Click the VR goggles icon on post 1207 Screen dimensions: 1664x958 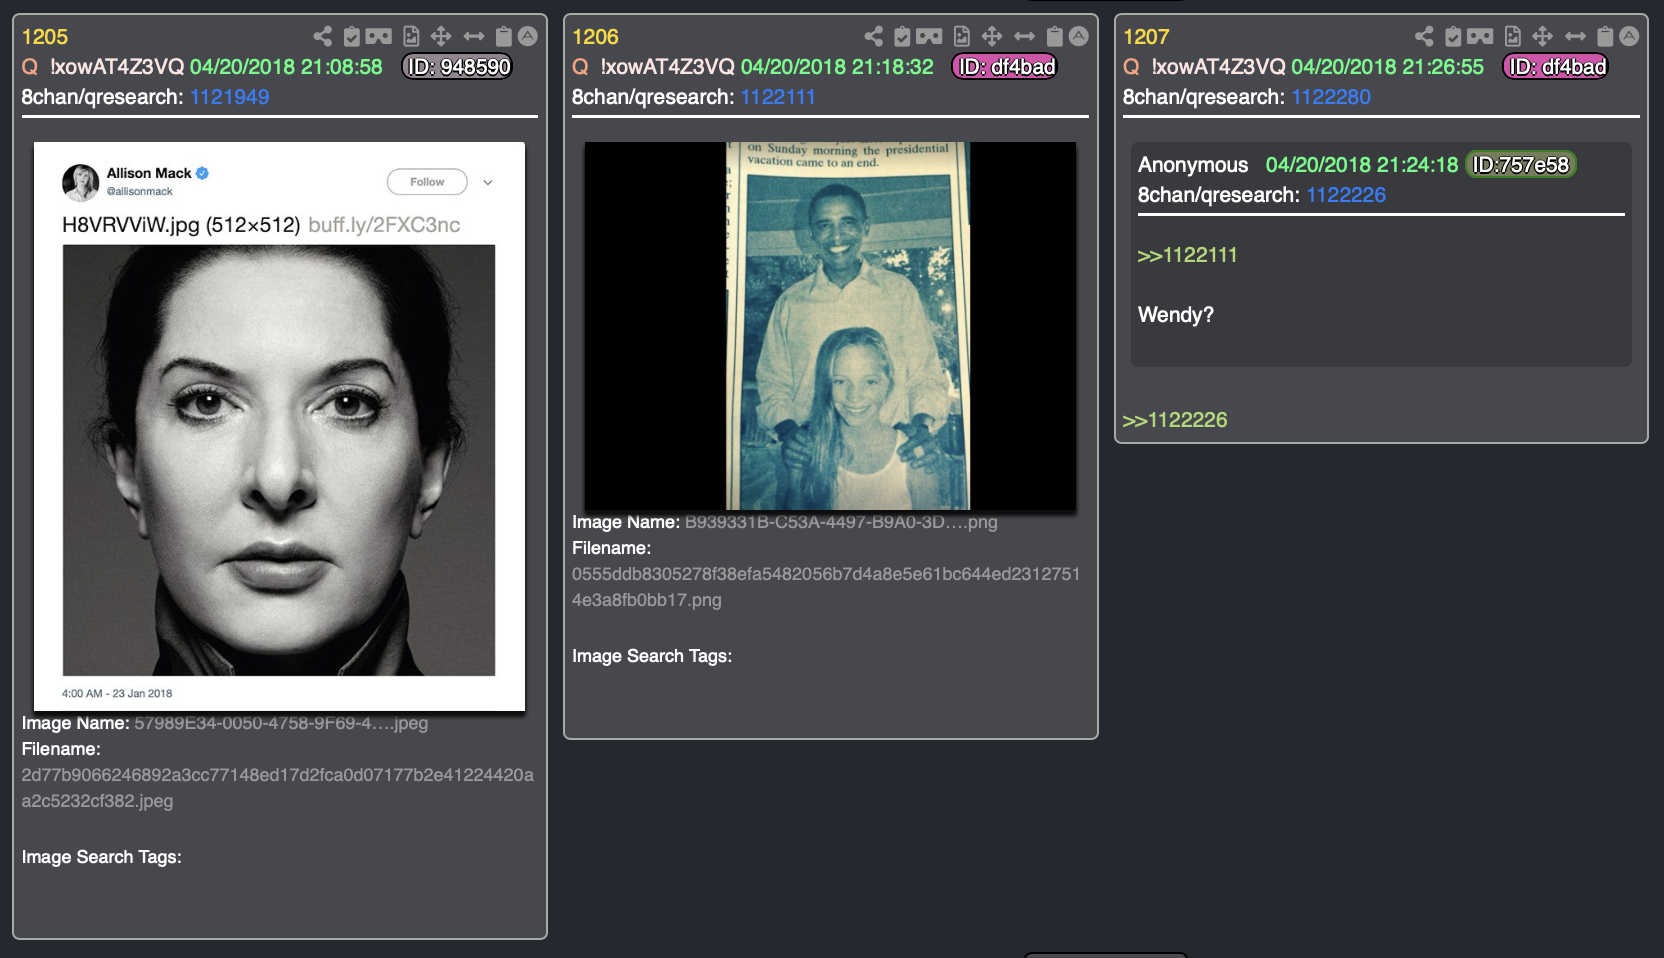(1481, 37)
